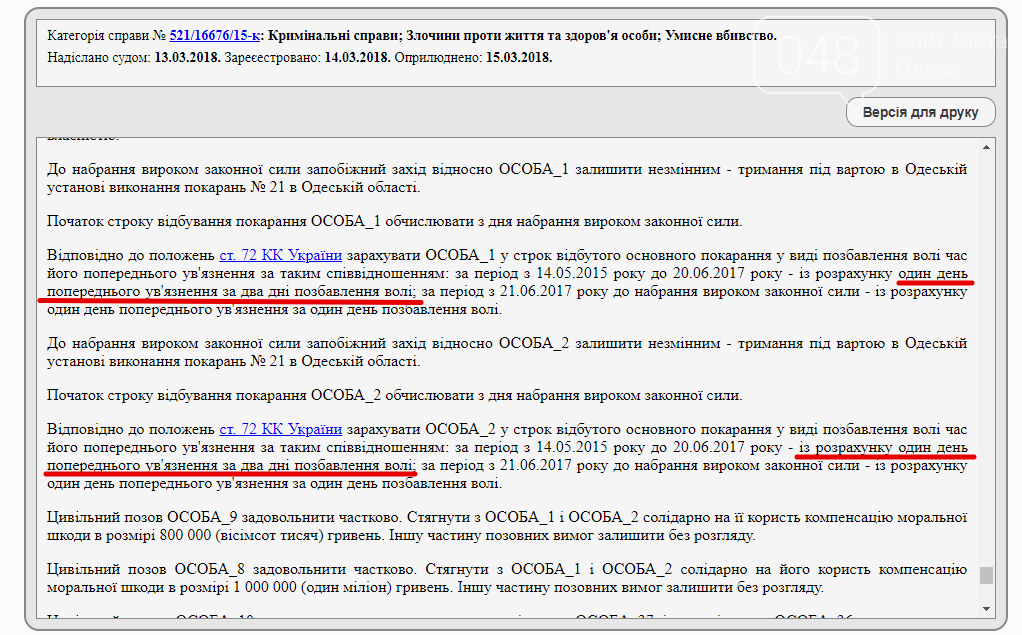Select the "Категорія справи №" label
1022x635 pixels.
click(x=107, y=35)
